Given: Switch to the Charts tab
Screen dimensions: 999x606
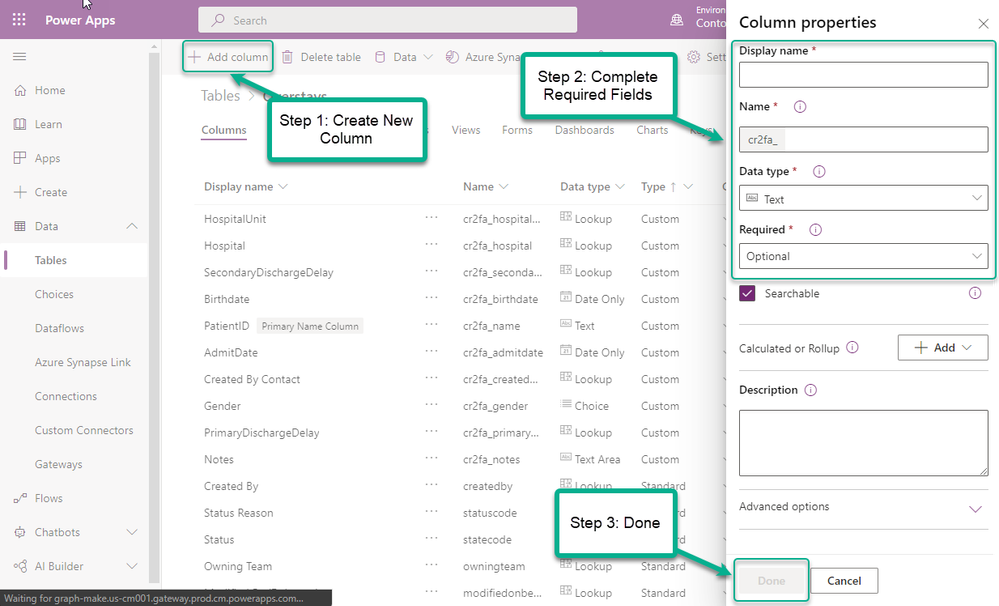Looking at the screenshot, I should (x=652, y=130).
